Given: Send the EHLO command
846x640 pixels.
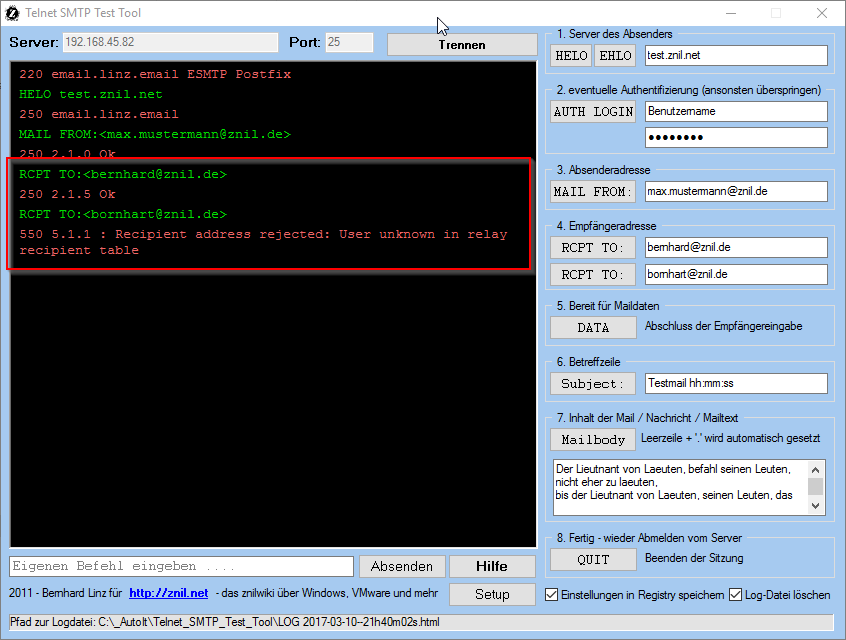Looking at the screenshot, I should [614, 56].
